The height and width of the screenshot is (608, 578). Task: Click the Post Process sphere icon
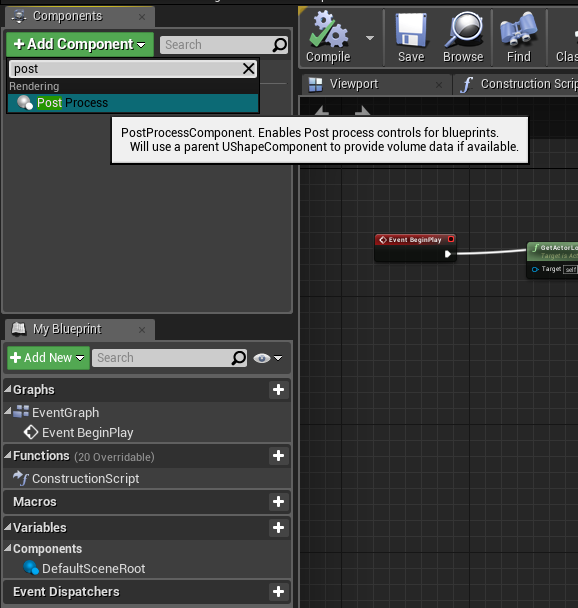25,103
